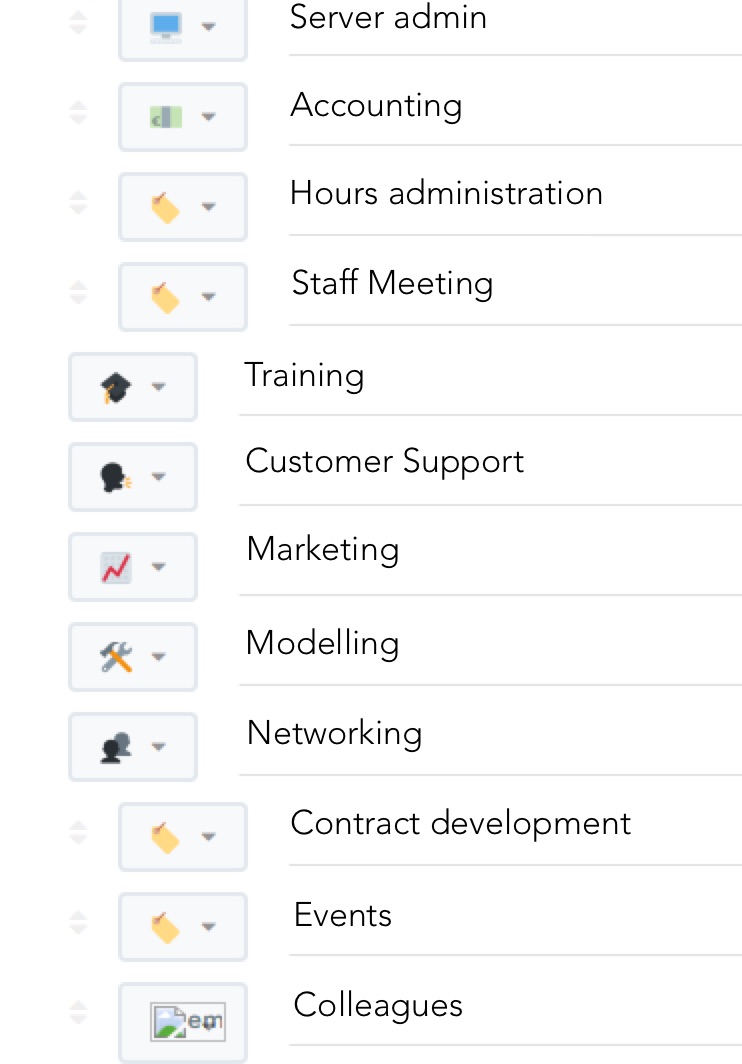
Task: Click the chart icon beside Marketing
Action: point(116,567)
